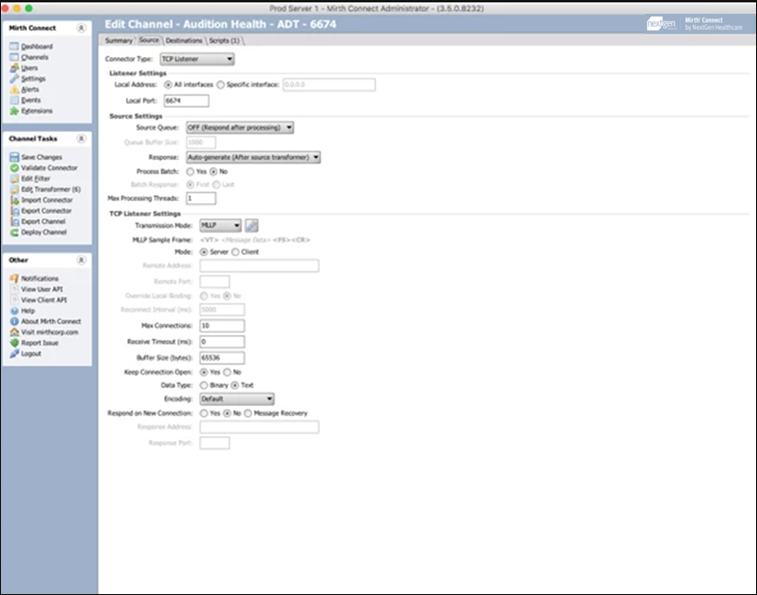The width and height of the screenshot is (757, 595).
Task: Switch to the Destinations tab
Action: [184, 41]
